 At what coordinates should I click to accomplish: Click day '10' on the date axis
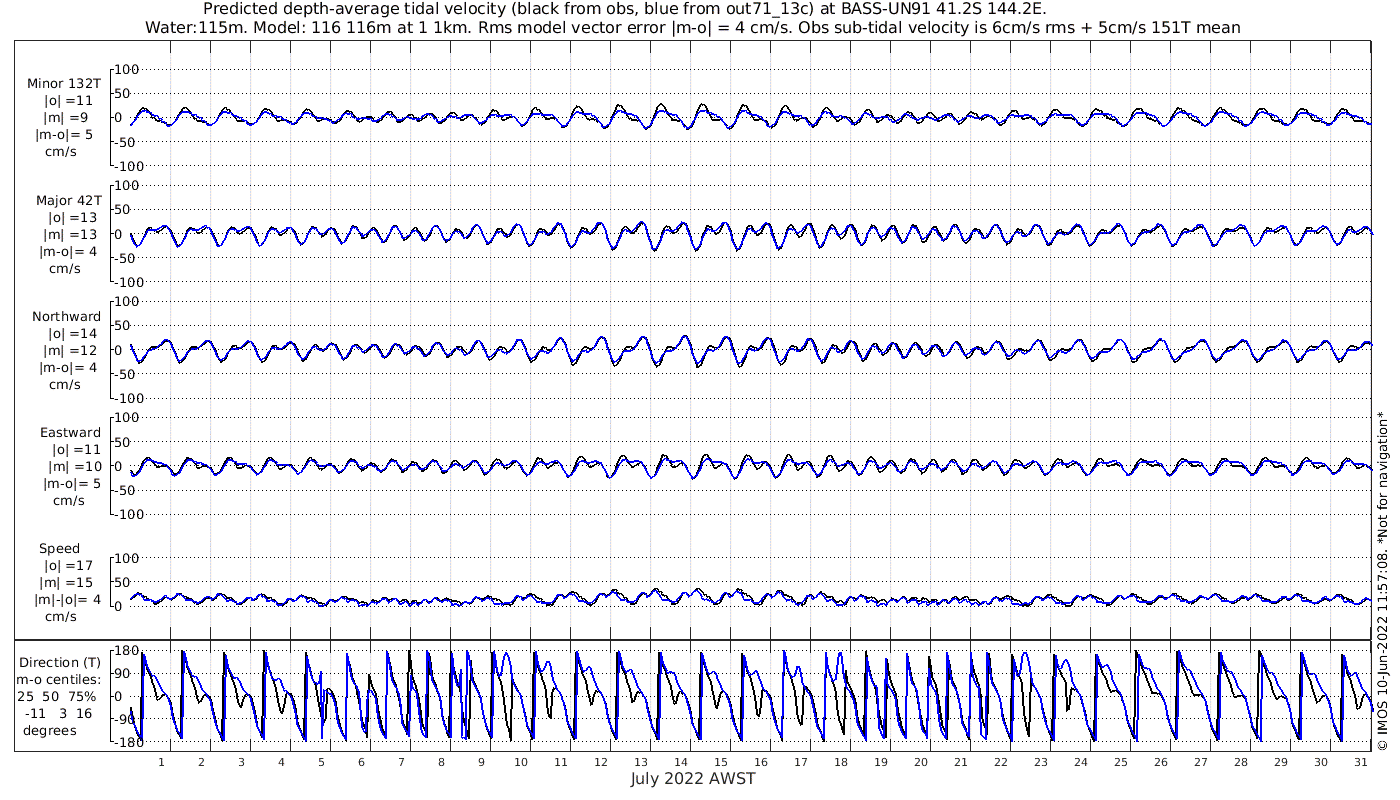click(x=521, y=762)
